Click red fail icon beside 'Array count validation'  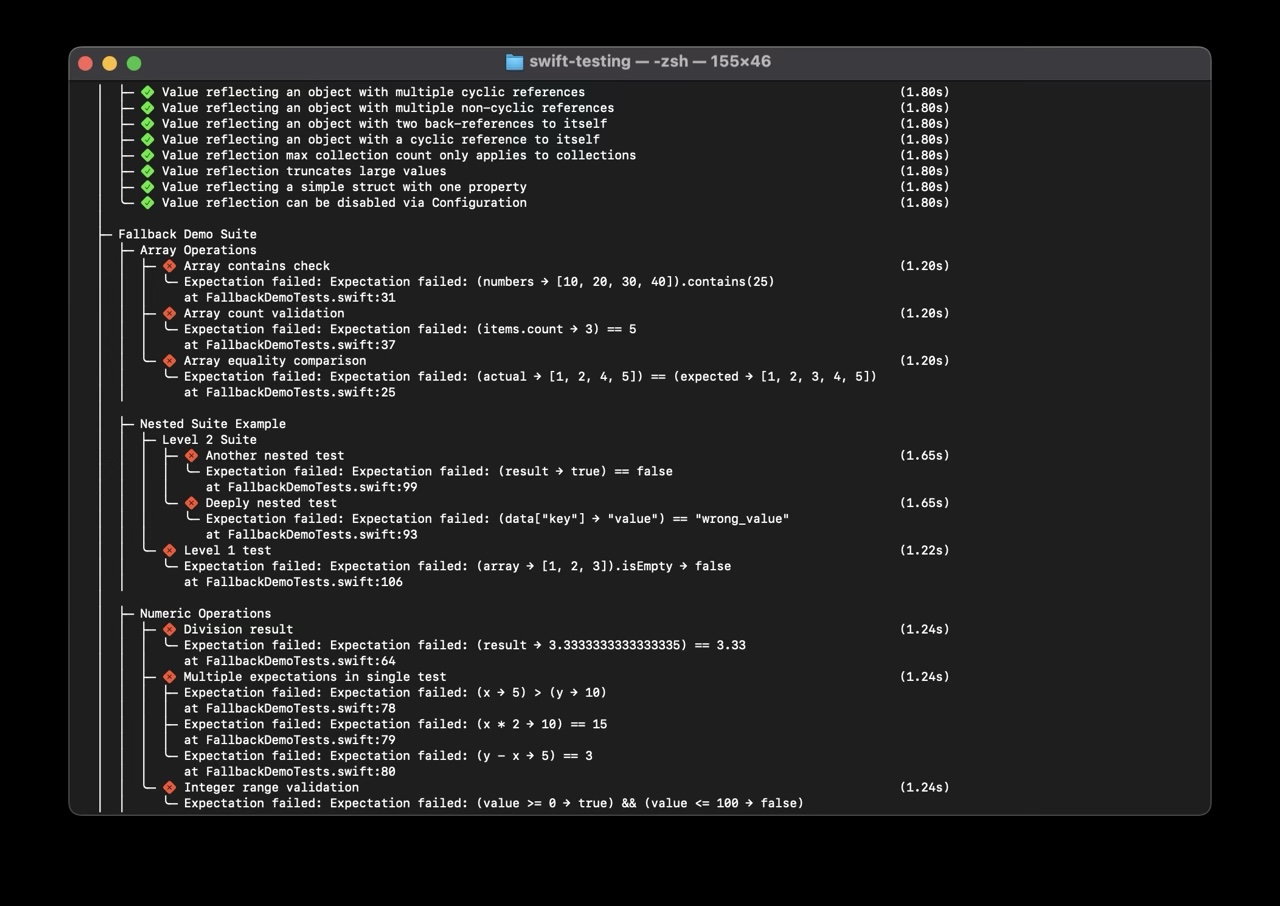click(x=170, y=314)
